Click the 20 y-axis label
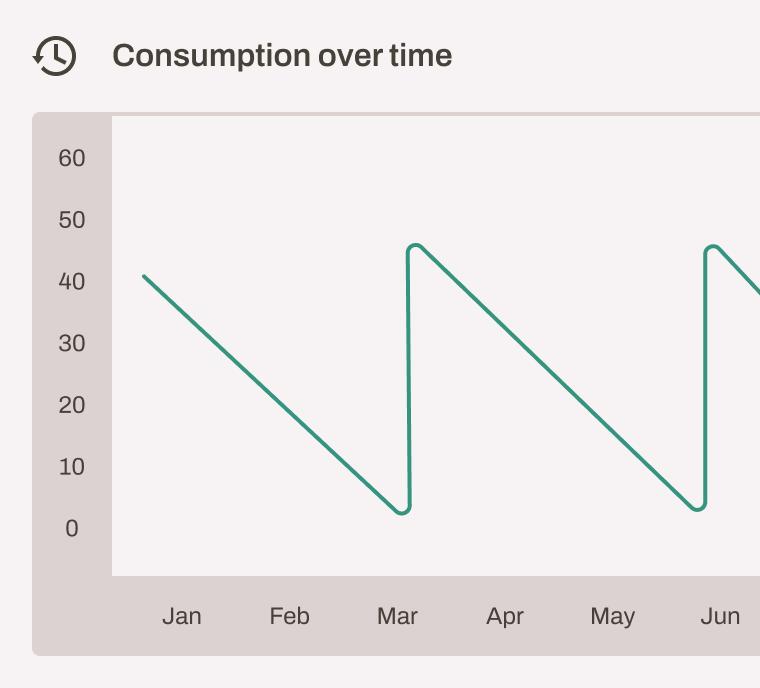Image resolution: width=760 pixels, height=688 pixels. coord(72,405)
